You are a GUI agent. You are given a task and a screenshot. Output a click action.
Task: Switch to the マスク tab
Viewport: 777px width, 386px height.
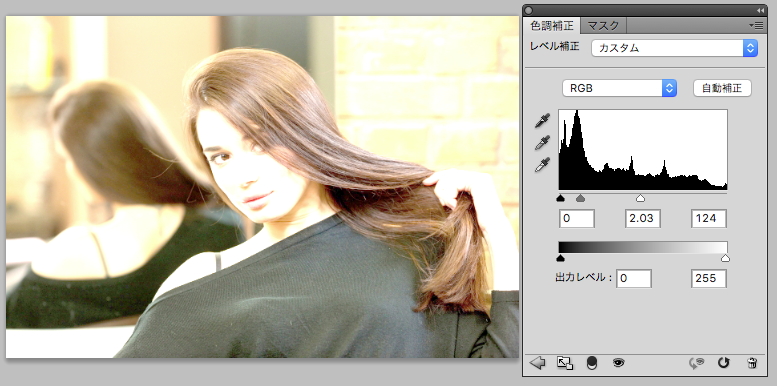[603, 25]
